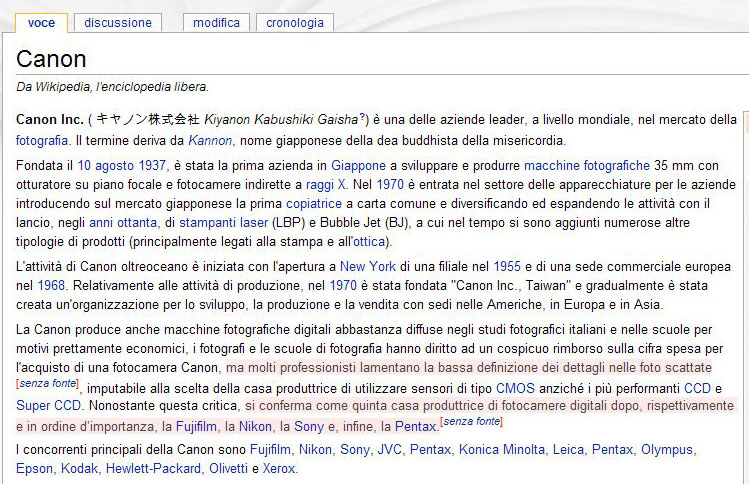
Task: Follow the Kannon link
Action: [x=210, y=140]
